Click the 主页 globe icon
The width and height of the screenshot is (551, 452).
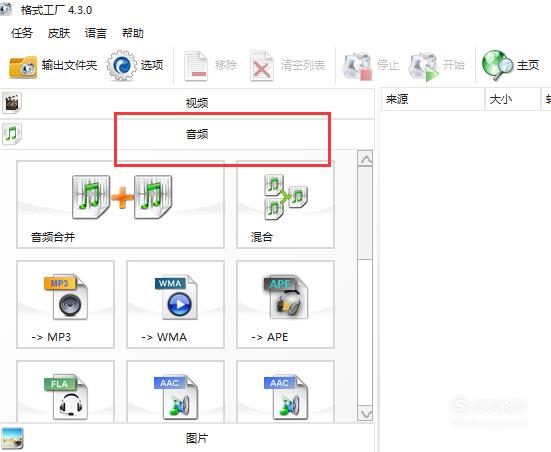pyautogui.click(x=497, y=65)
